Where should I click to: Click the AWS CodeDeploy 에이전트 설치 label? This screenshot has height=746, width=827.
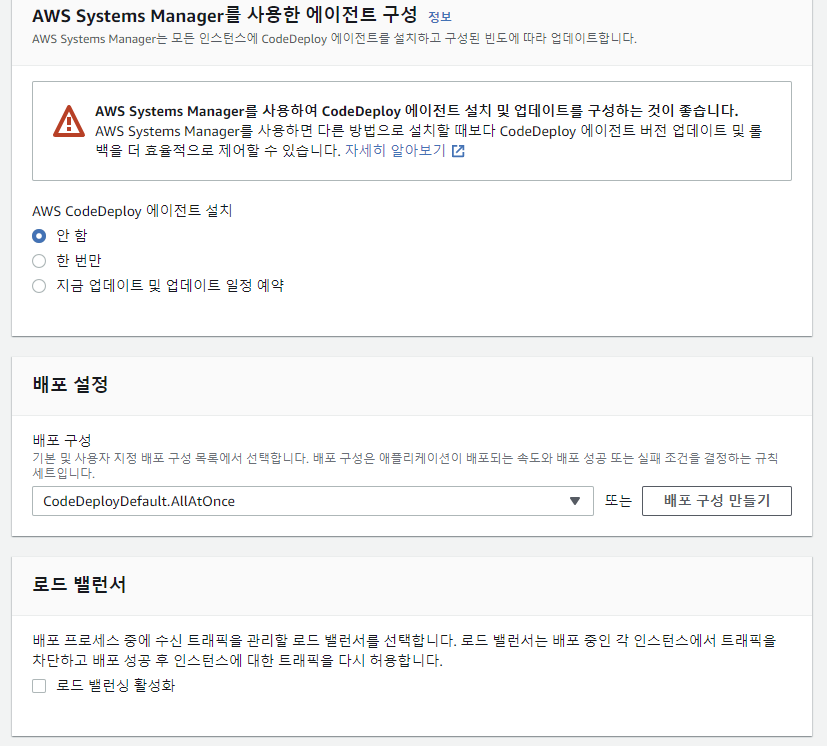[132, 211]
